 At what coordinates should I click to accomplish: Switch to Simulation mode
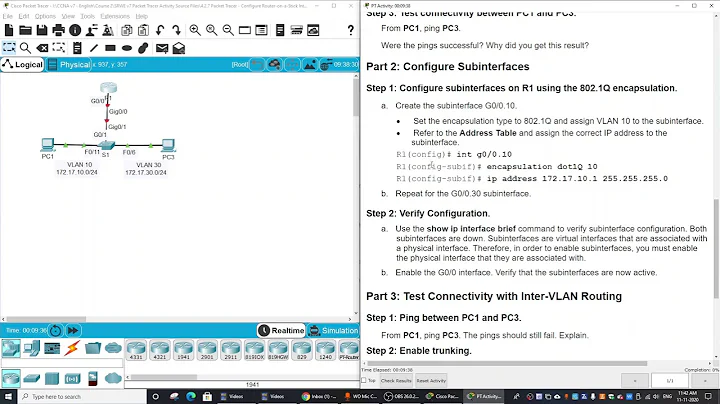333,330
